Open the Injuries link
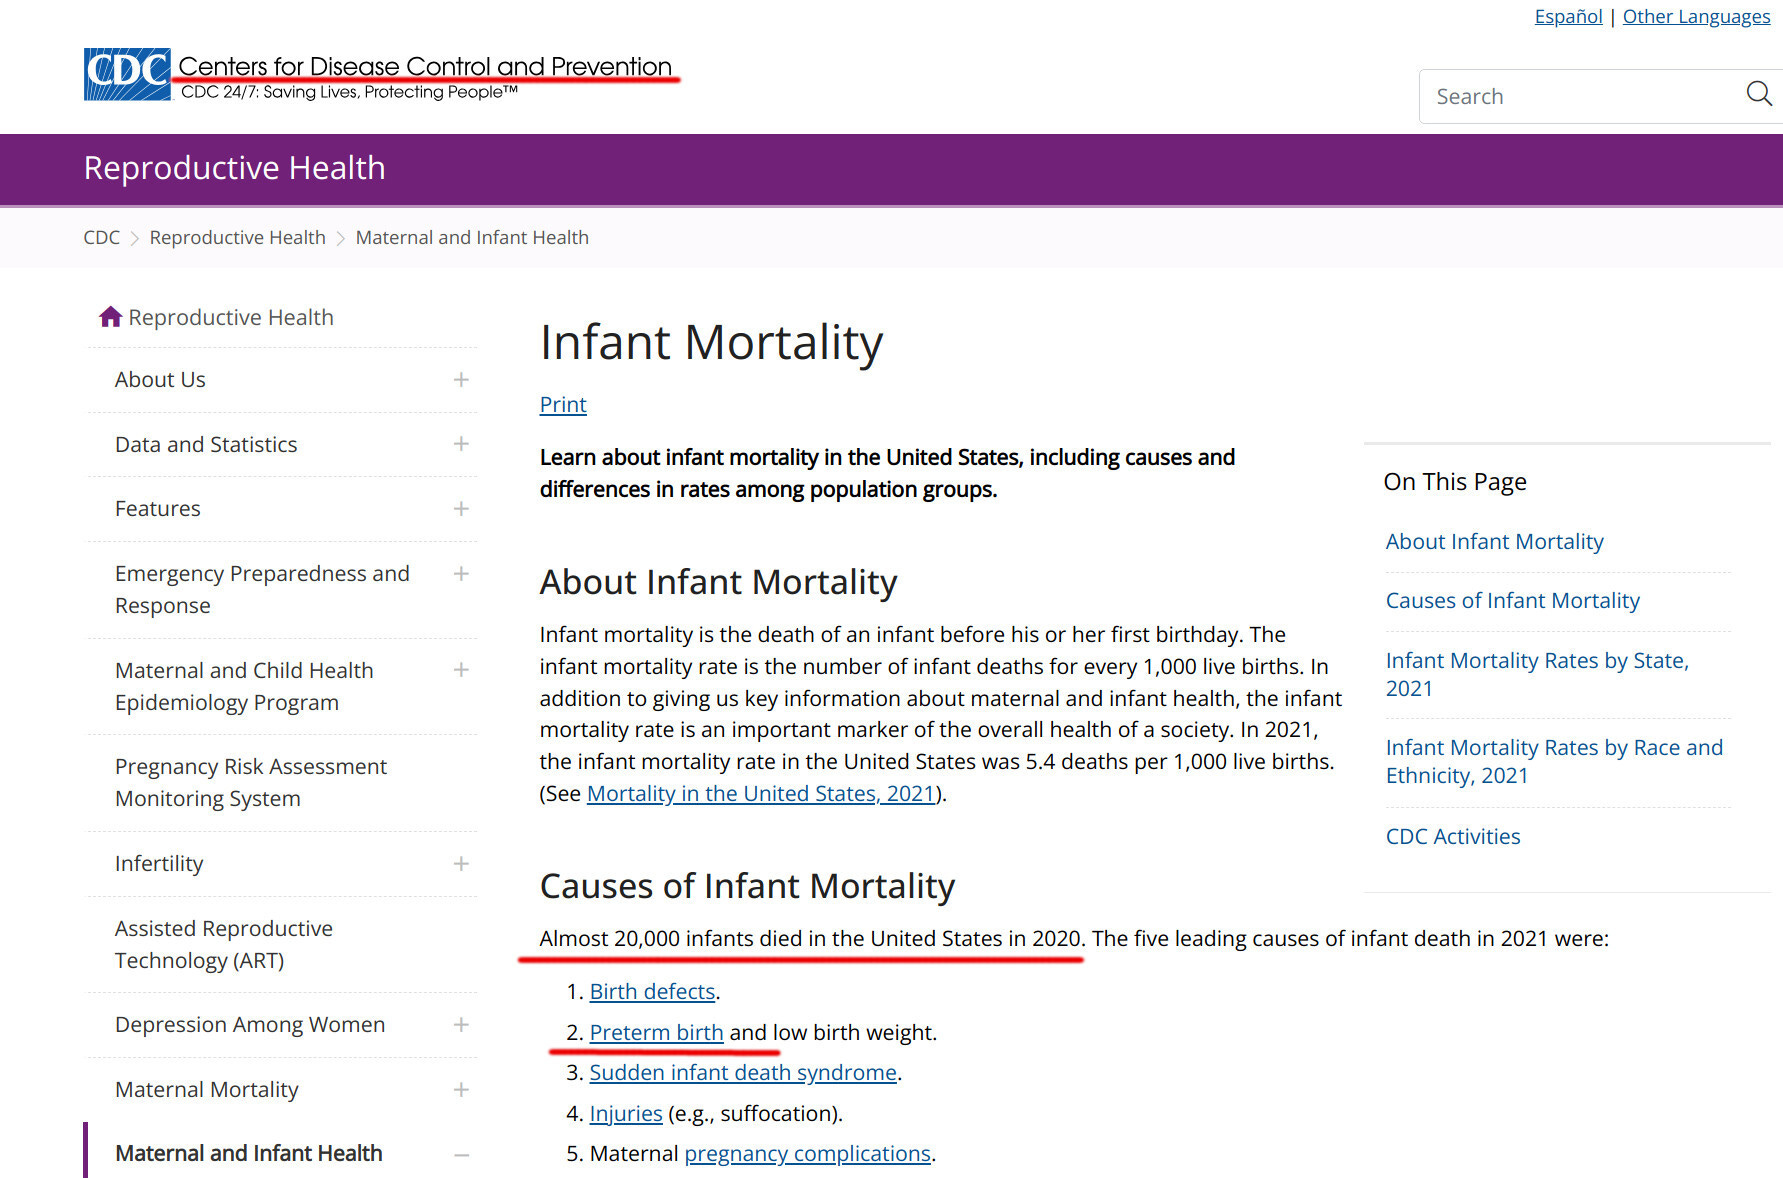This screenshot has height=1178, width=1783. click(626, 1114)
